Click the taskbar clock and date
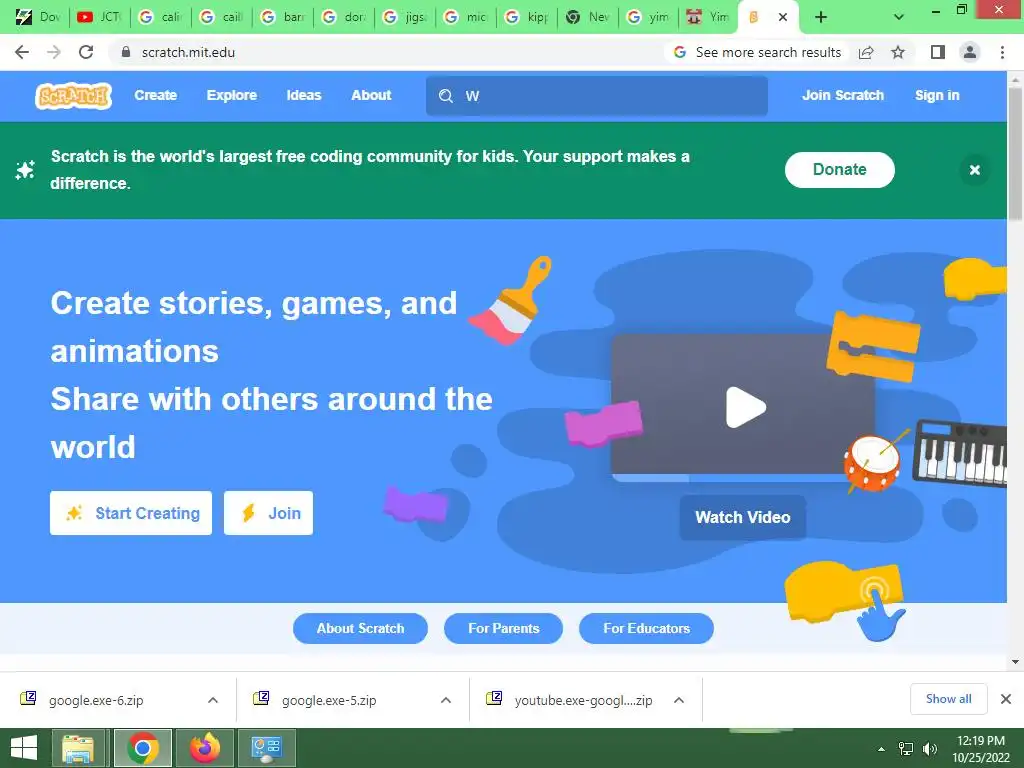 coord(981,749)
